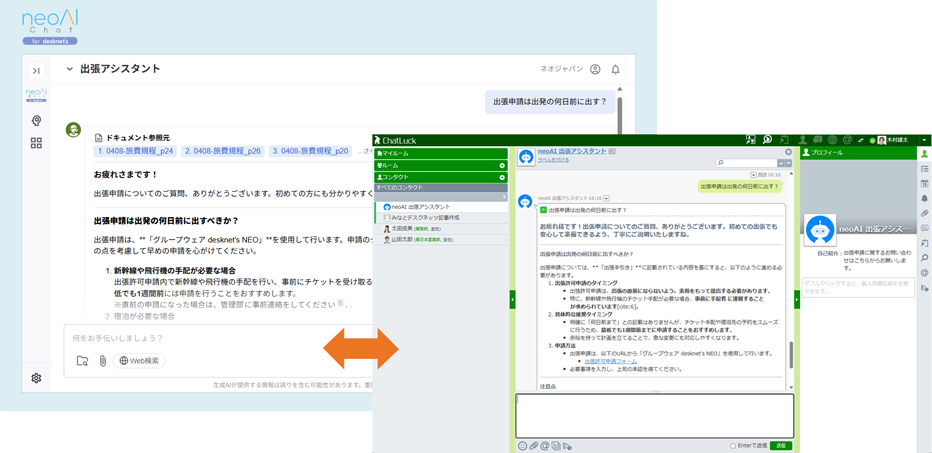The width and height of the screenshot is (932, 453).
Task: Open the ネオジャパン user account icon
Action: click(x=594, y=70)
